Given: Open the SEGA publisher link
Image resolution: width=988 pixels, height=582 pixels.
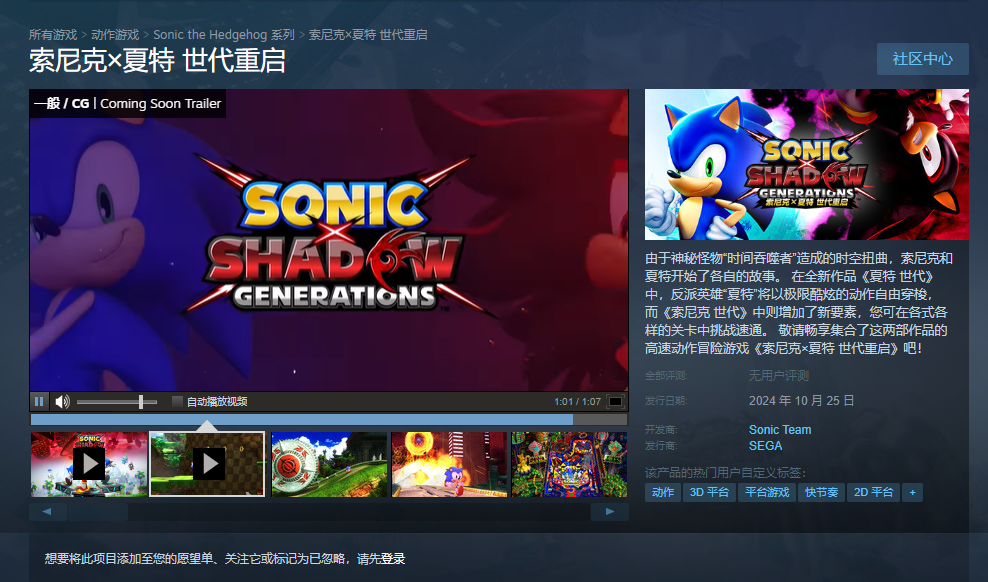Looking at the screenshot, I should pos(766,446).
